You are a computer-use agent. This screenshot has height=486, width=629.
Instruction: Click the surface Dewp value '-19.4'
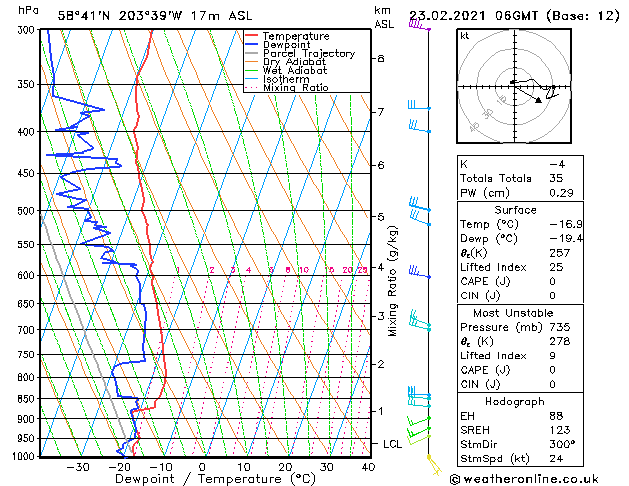coord(566,239)
